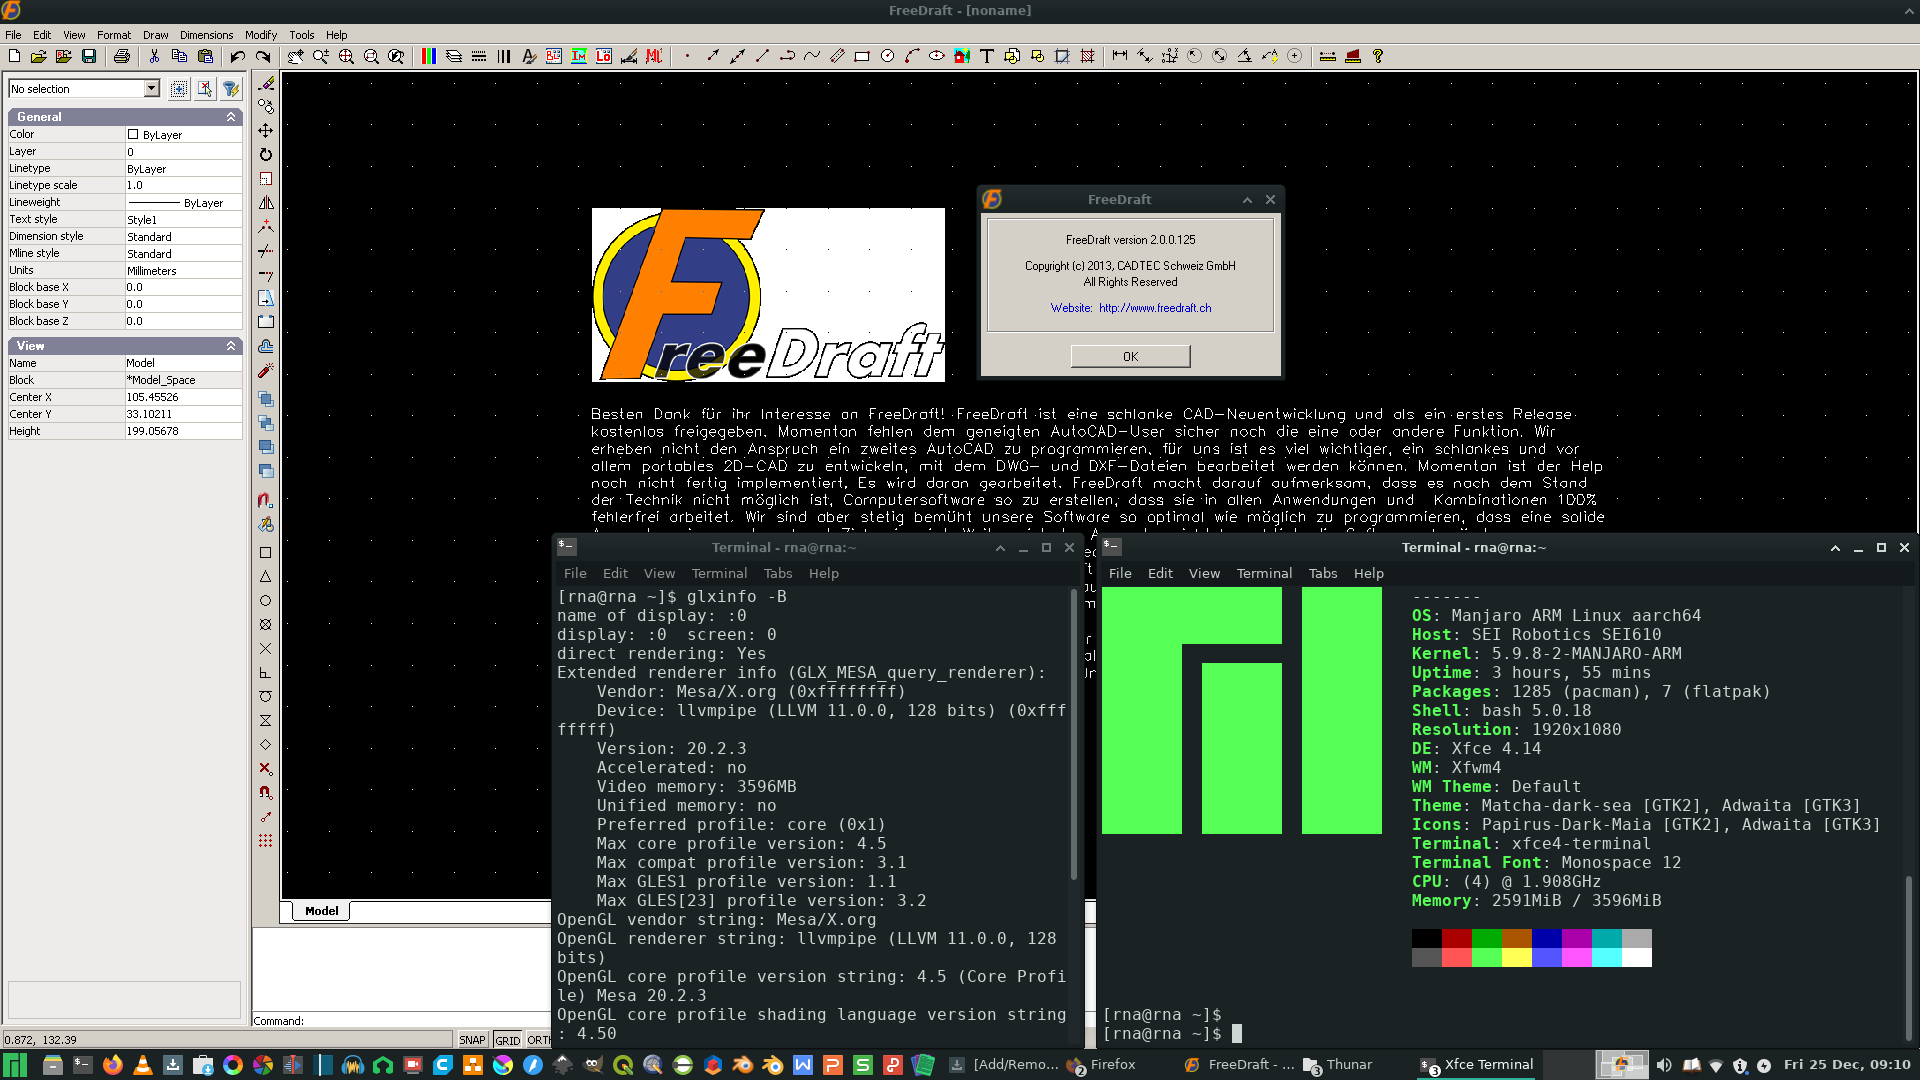
Task: Toggle GRID in the status bar
Action: (x=507, y=1040)
